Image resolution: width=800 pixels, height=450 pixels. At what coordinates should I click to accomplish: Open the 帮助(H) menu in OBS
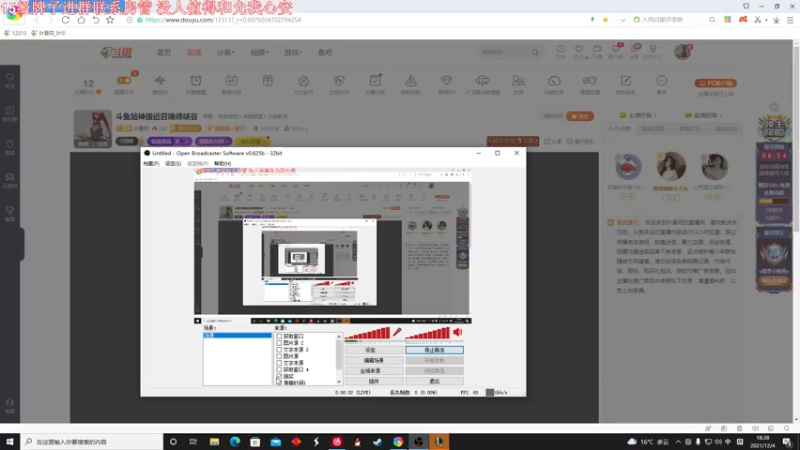(222, 164)
